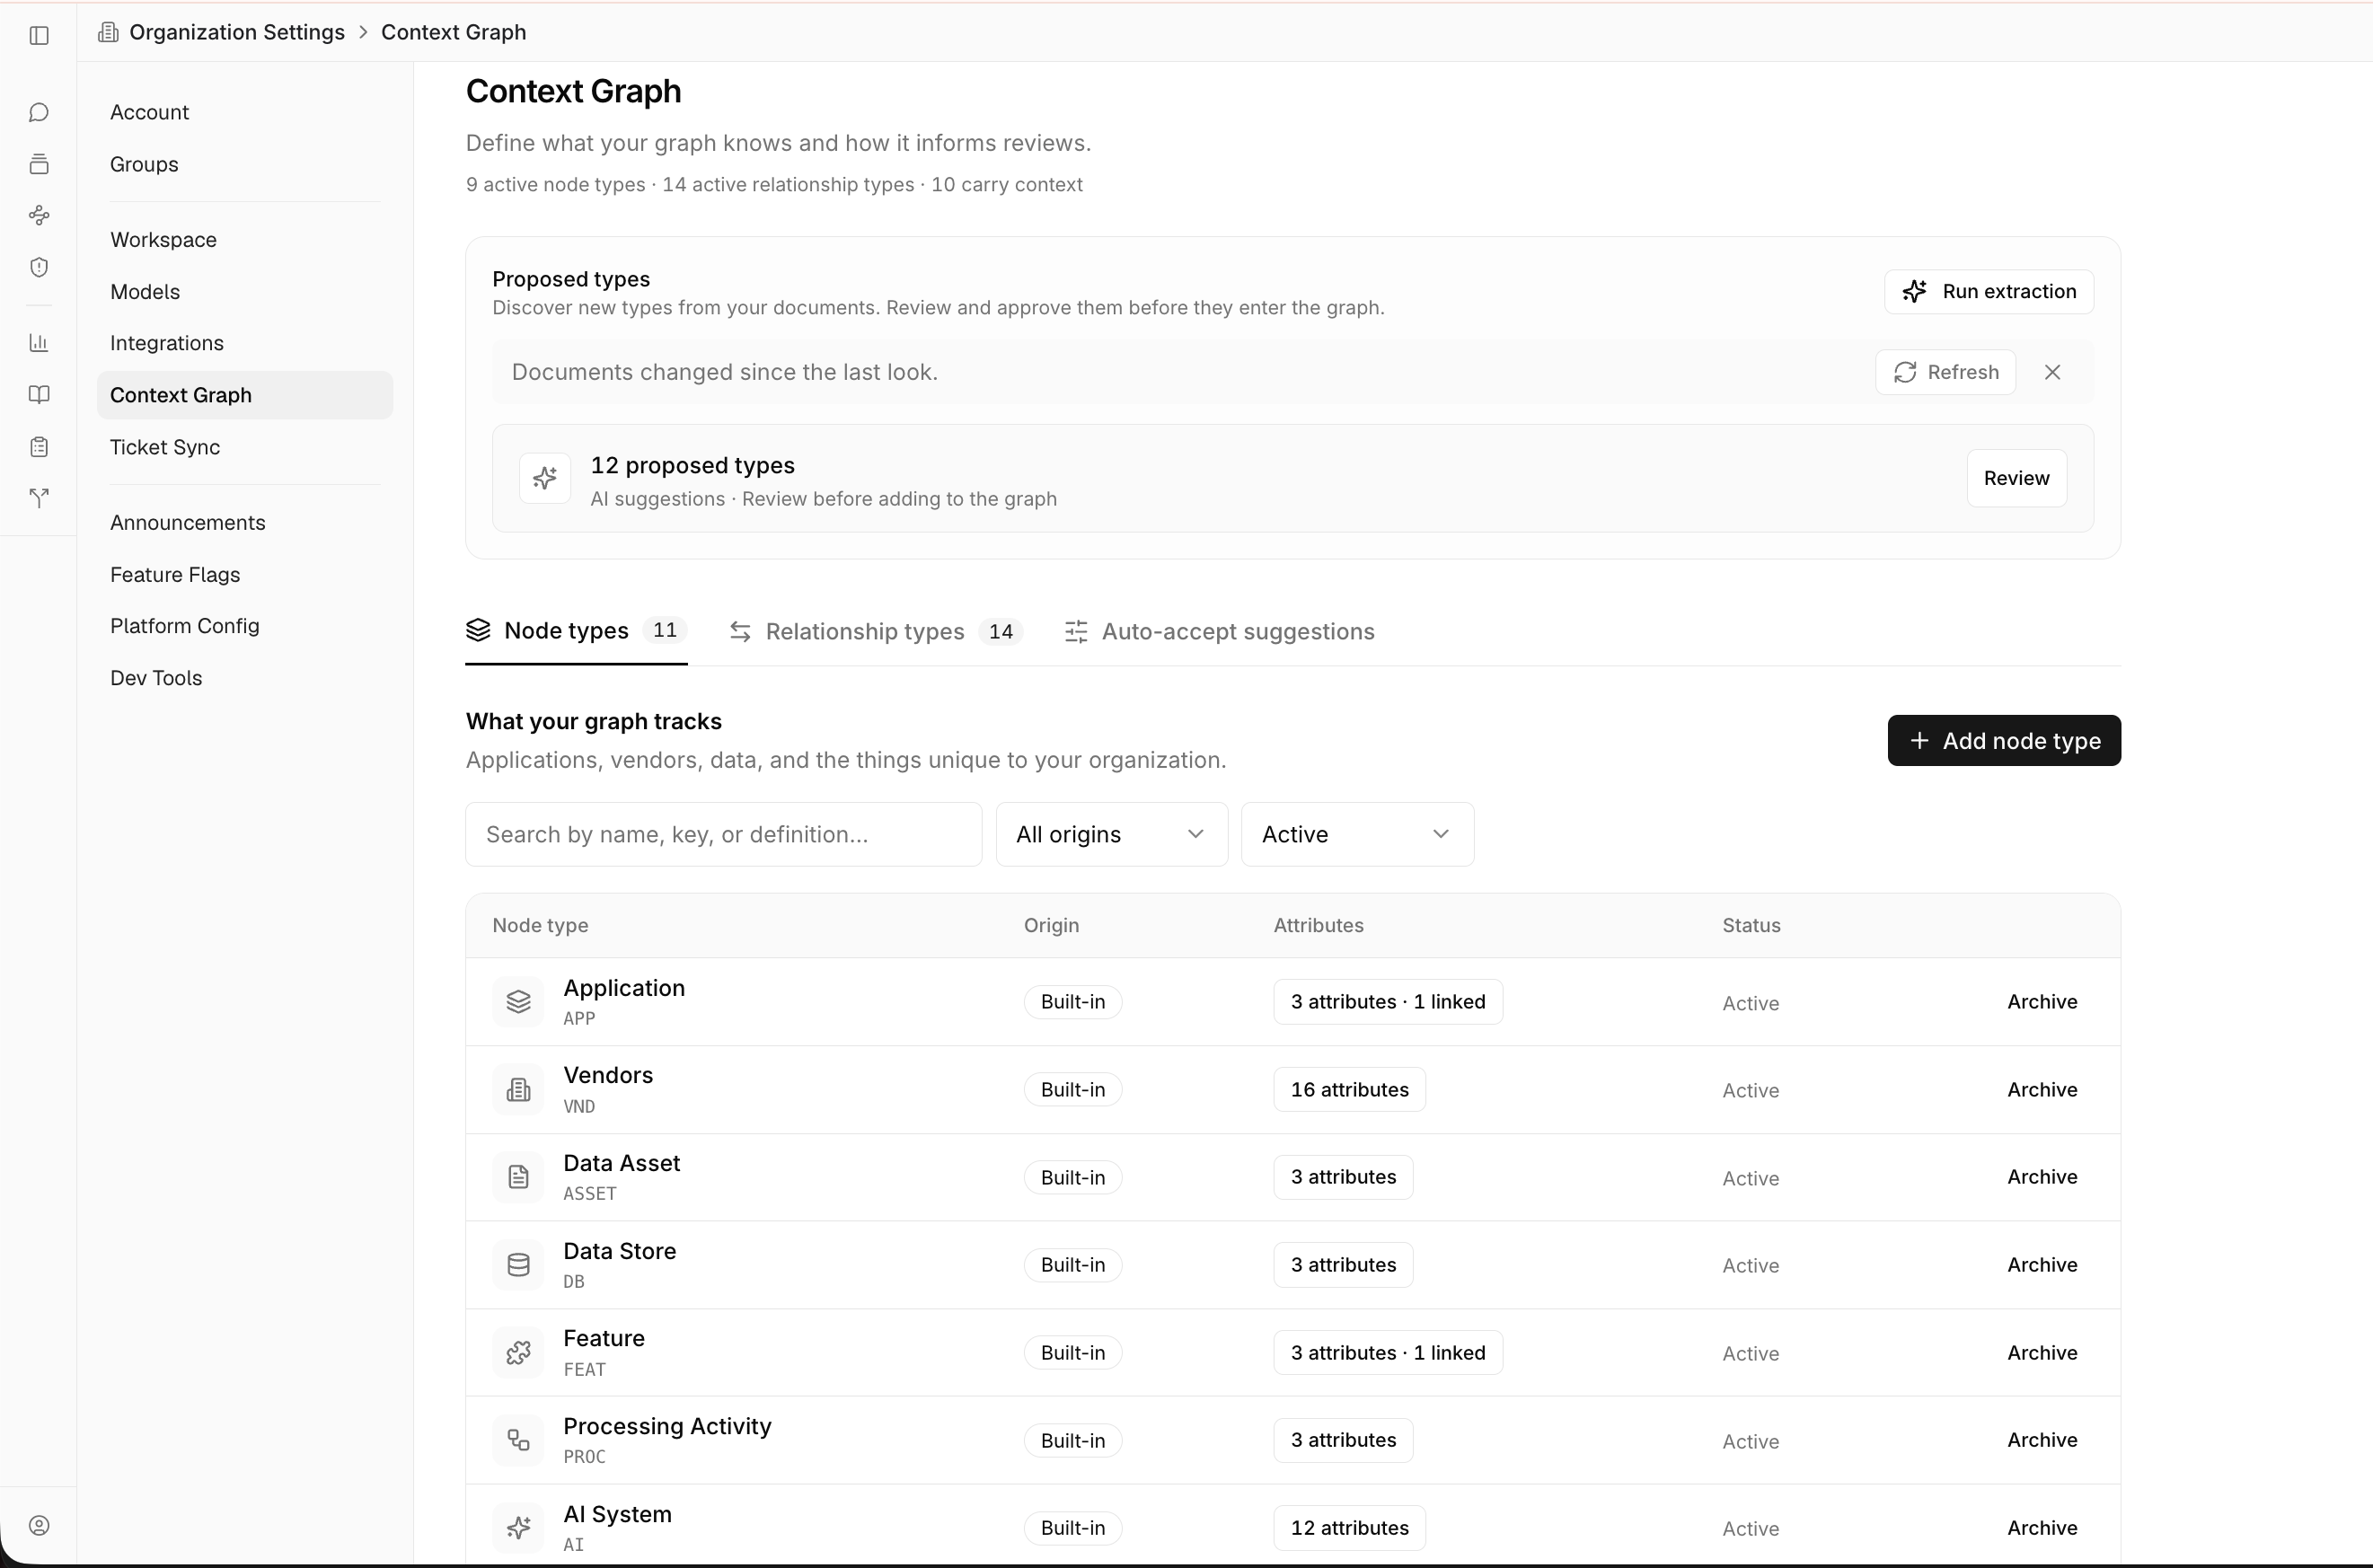Open the user profile icon at bottom left
Screen dimensions: 2373x1568
(x=39, y=1525)
